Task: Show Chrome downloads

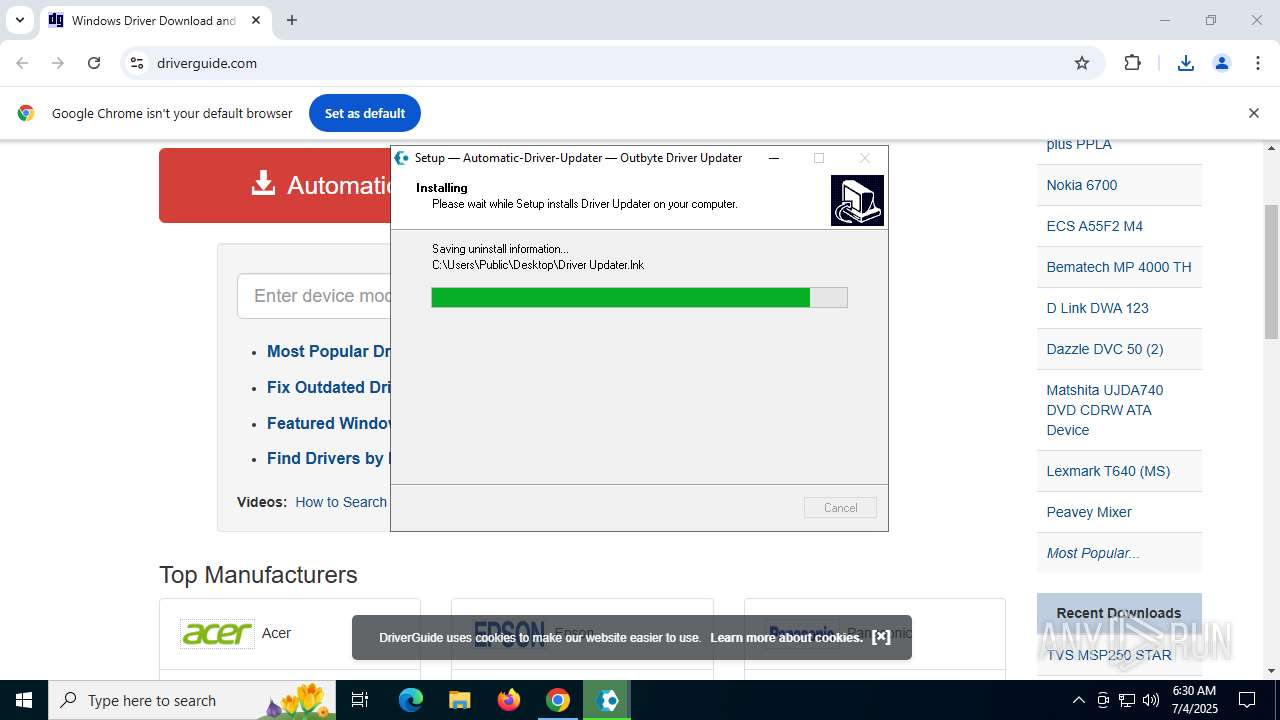Action: click(1186, 63)
